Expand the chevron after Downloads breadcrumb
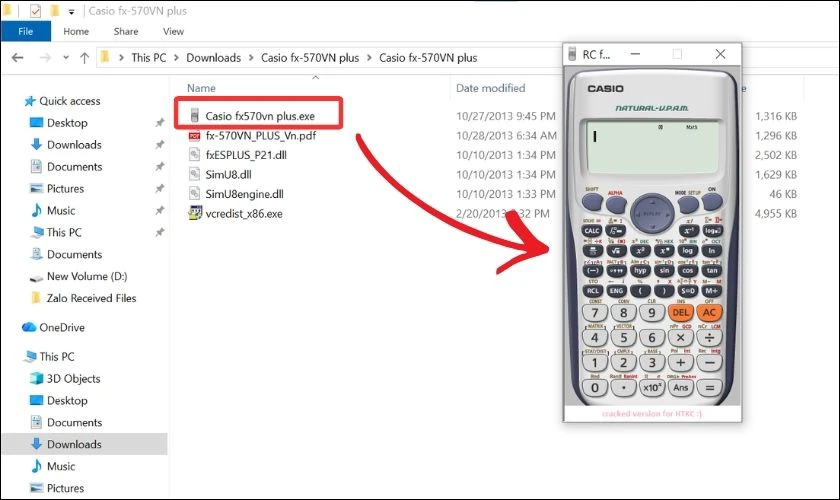Image resolution: width=840 pixels, height=500 pixels. 250,57
